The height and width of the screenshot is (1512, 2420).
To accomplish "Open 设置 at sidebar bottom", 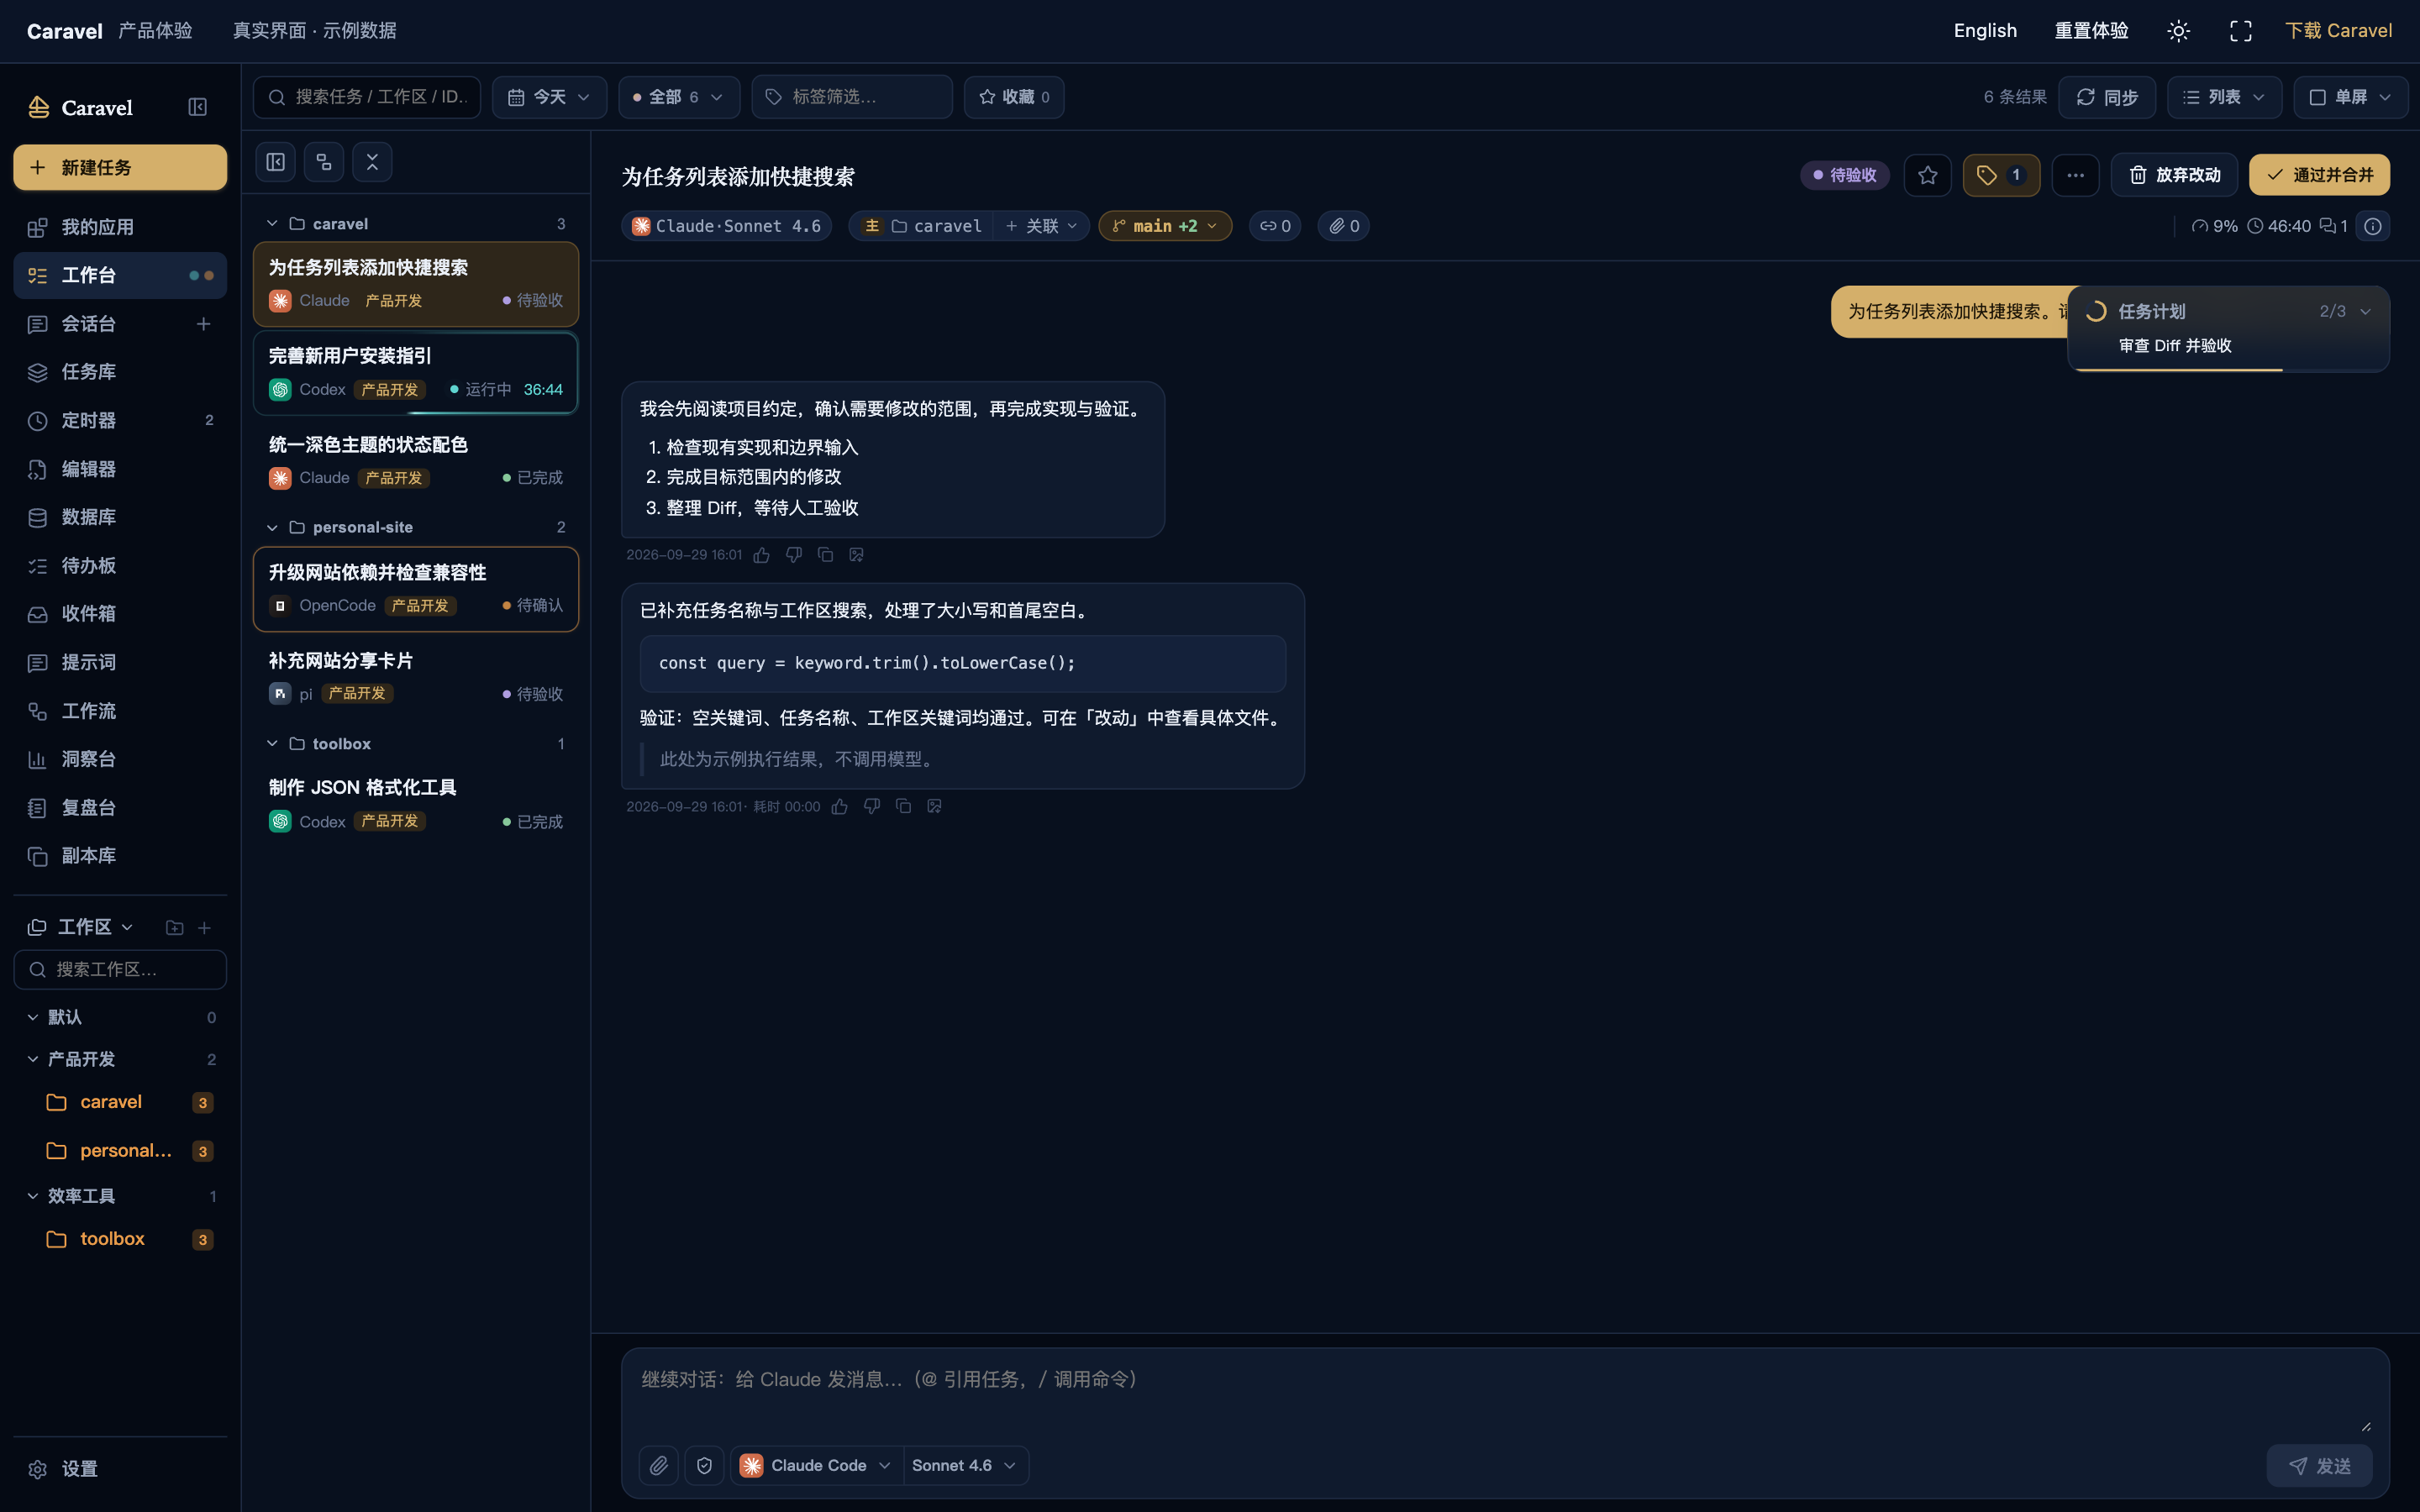I will coord(120,1469).
